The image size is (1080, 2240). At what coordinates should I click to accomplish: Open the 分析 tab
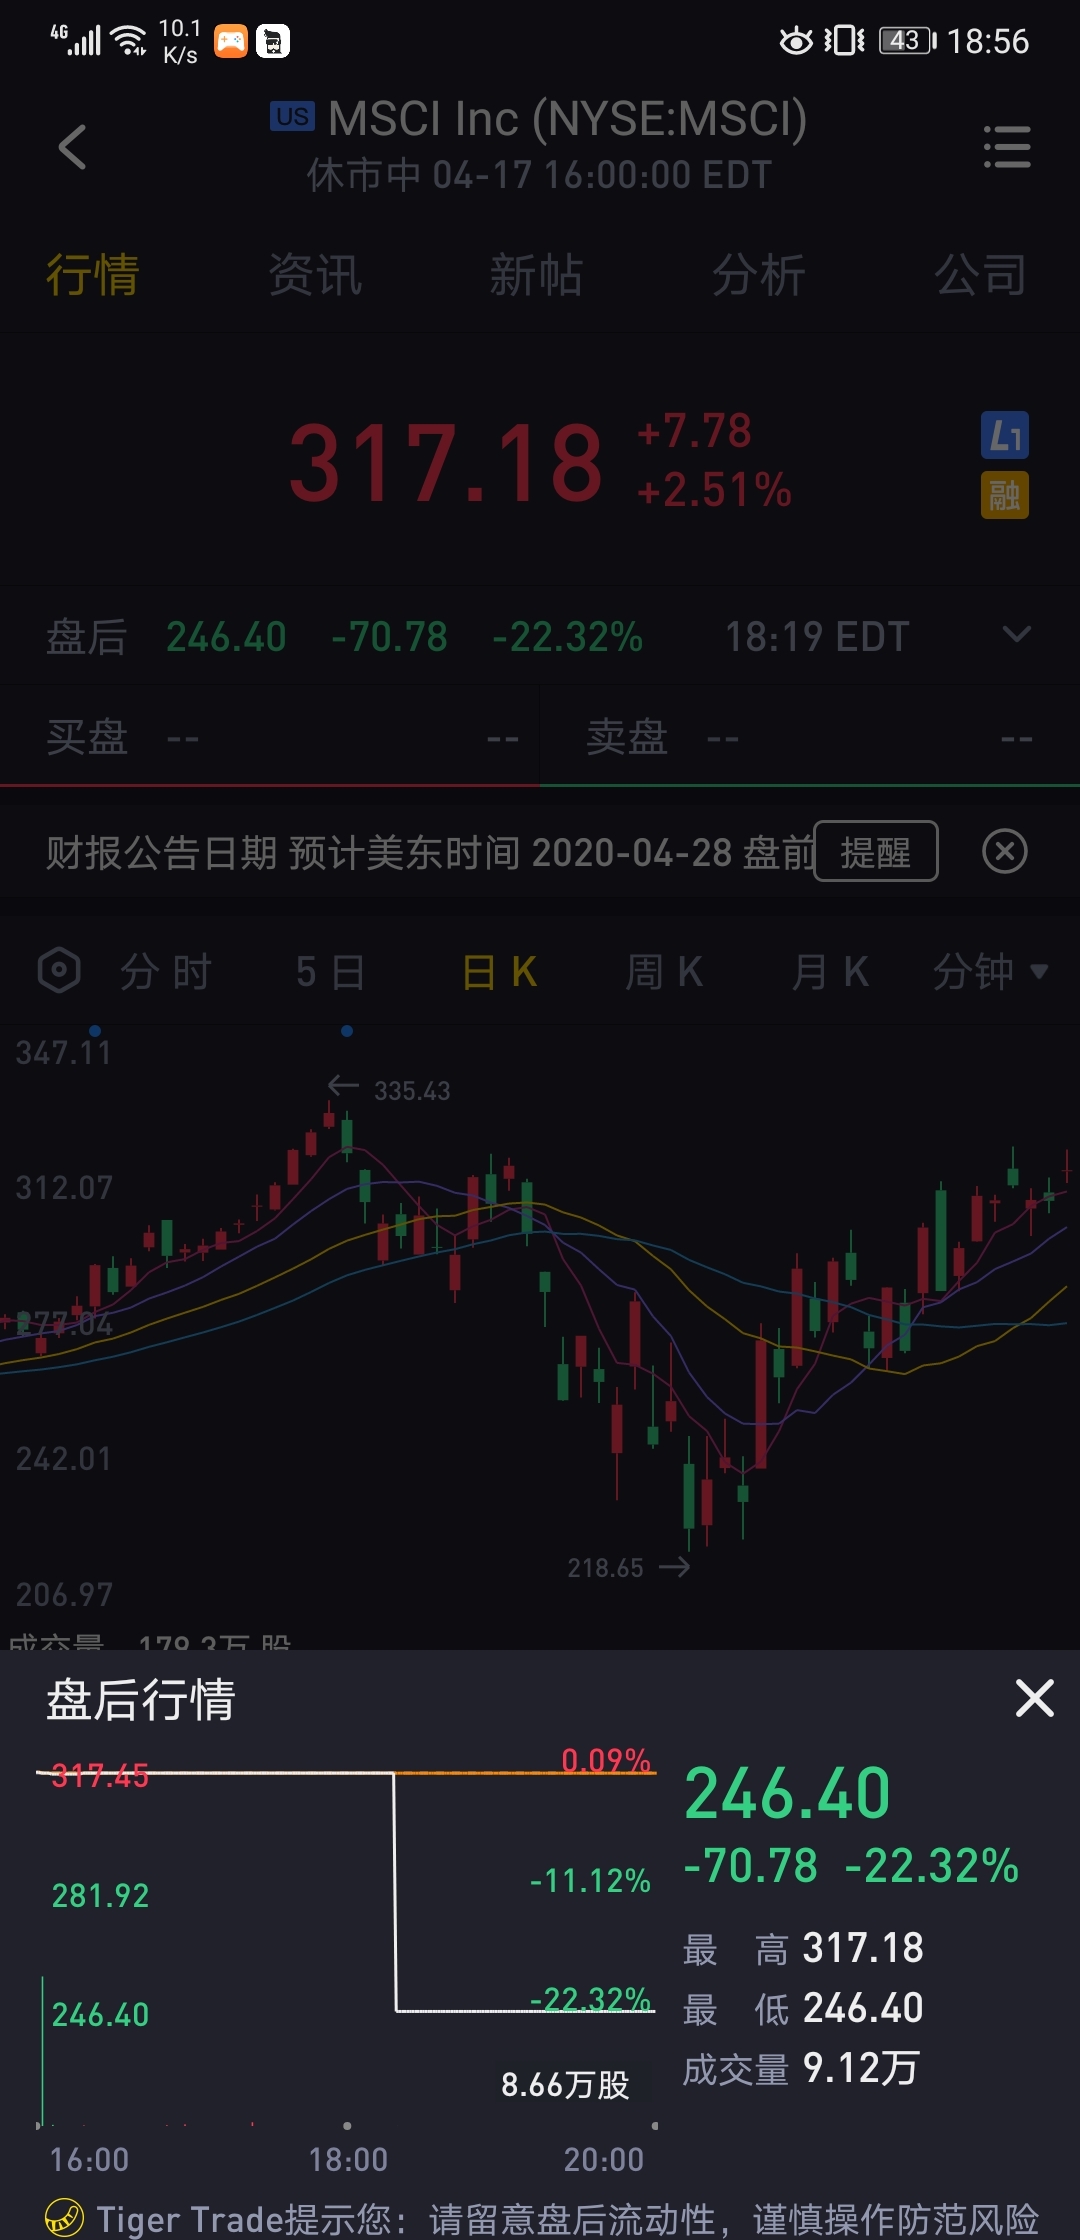(758, 275)
